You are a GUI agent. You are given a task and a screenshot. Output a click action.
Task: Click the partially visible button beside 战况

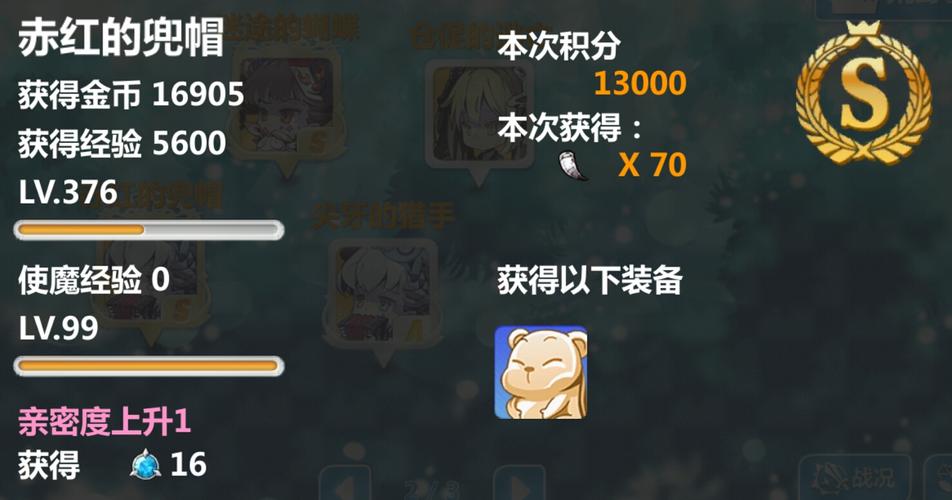tap(939, 478)
